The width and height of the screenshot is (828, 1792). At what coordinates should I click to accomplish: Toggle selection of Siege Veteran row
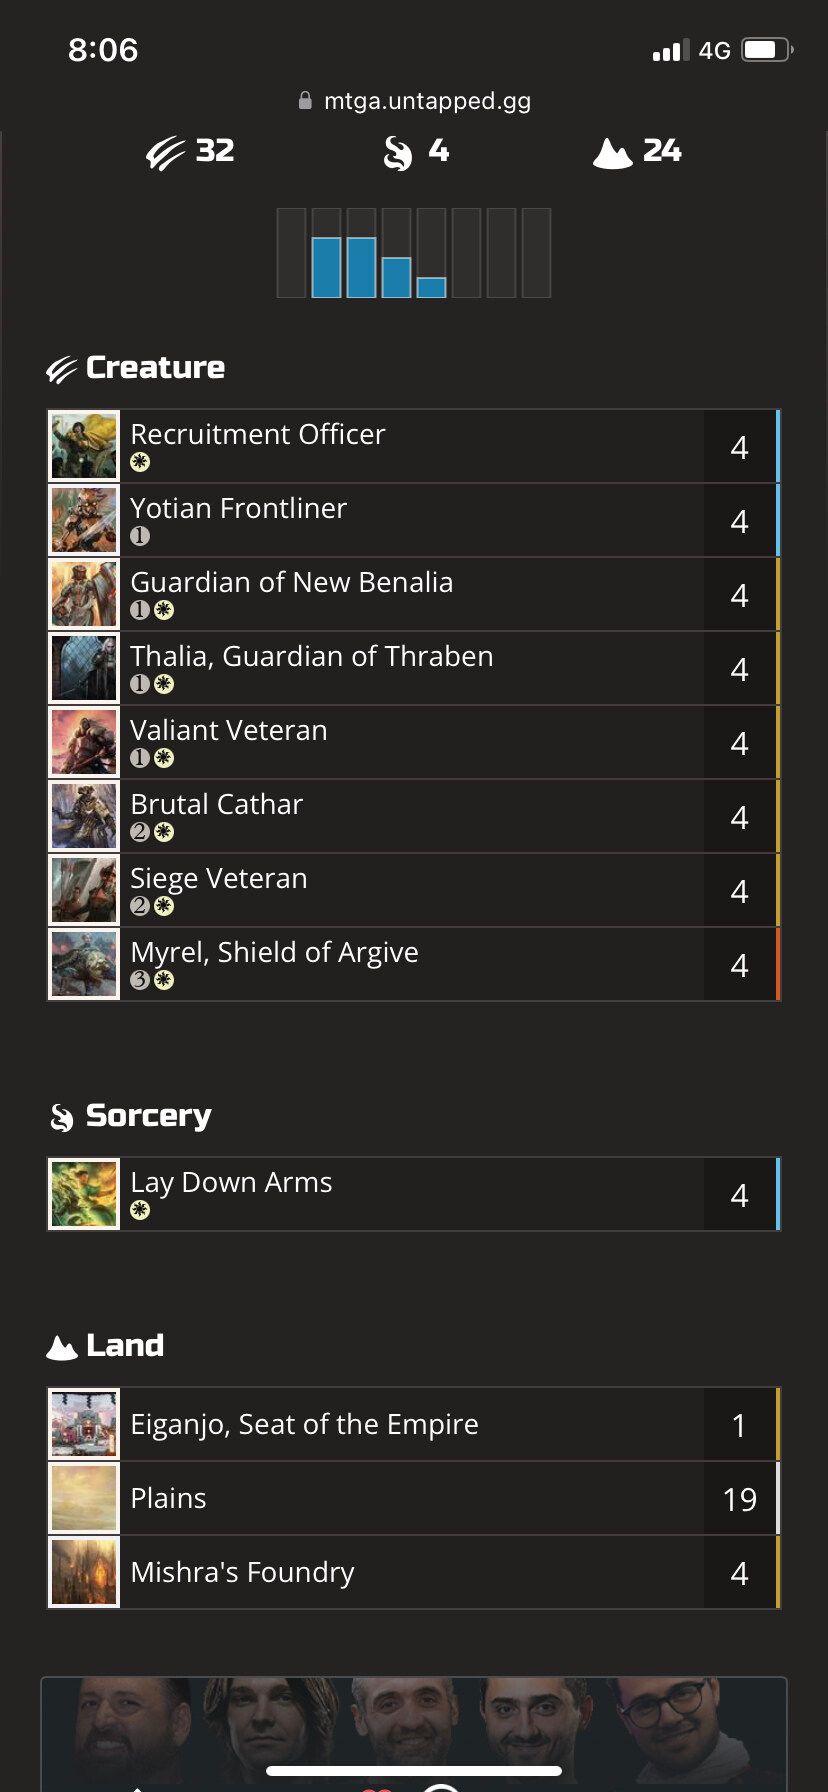414,890
